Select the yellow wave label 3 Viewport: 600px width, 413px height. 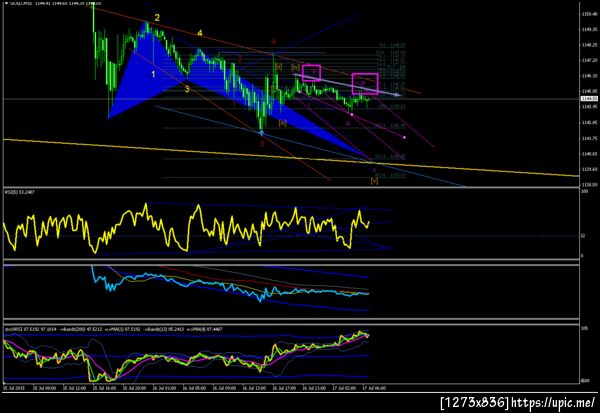(x=187, y=89)
